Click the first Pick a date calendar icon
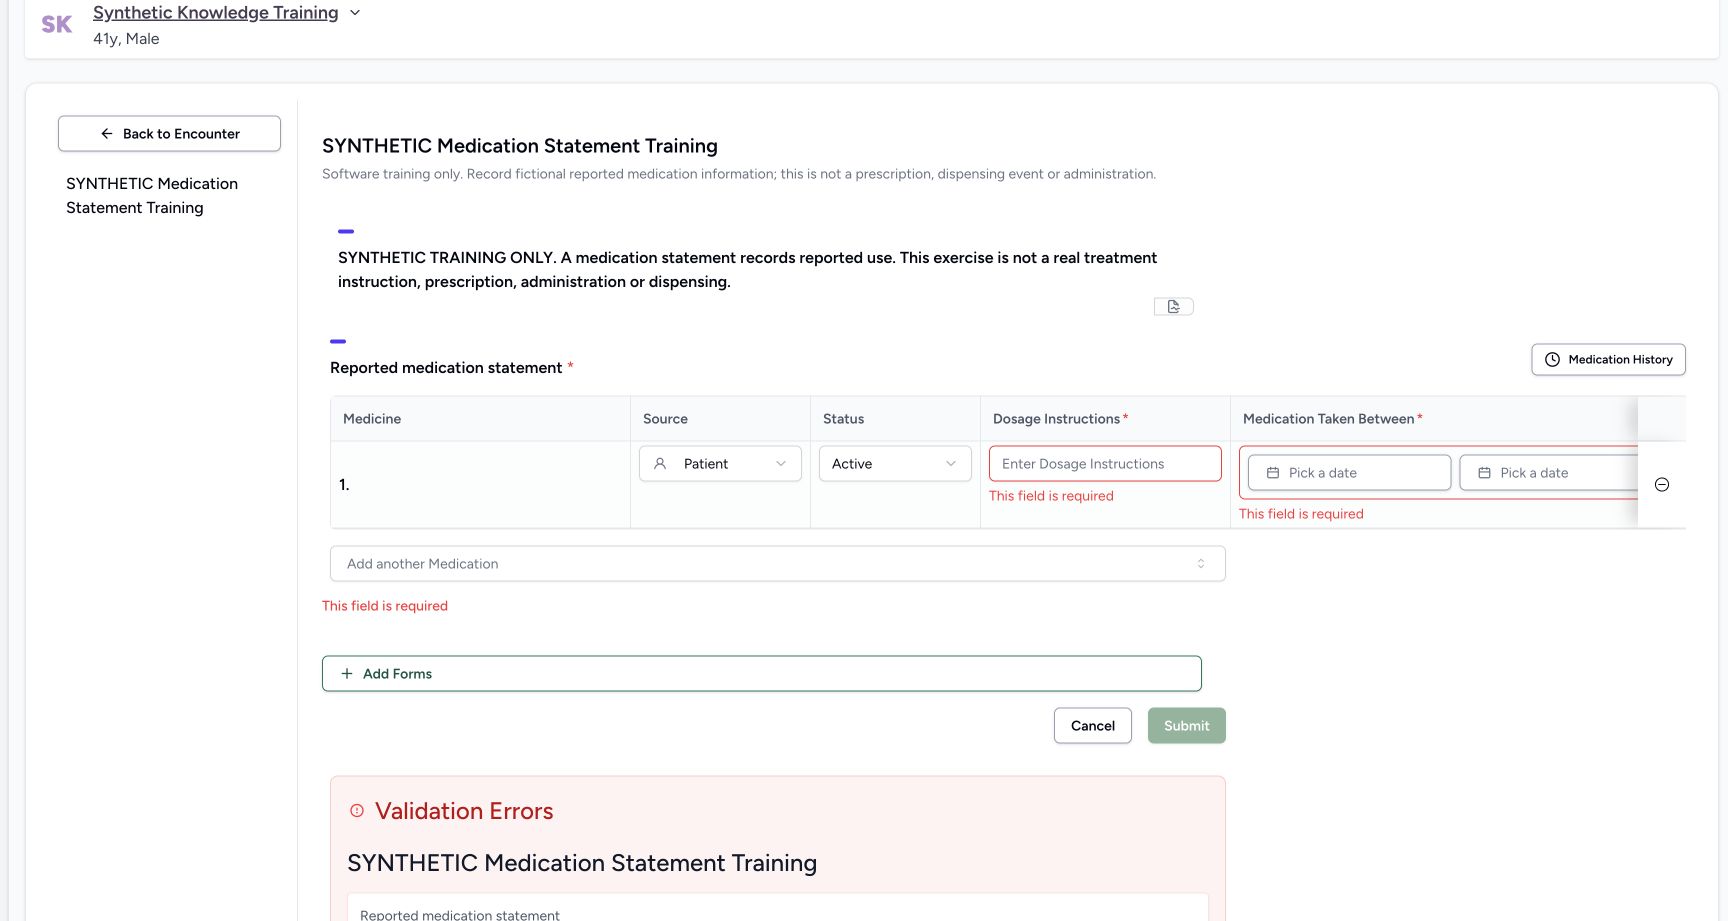This screenshot has width=1728, height=921. pos(1273,473)
